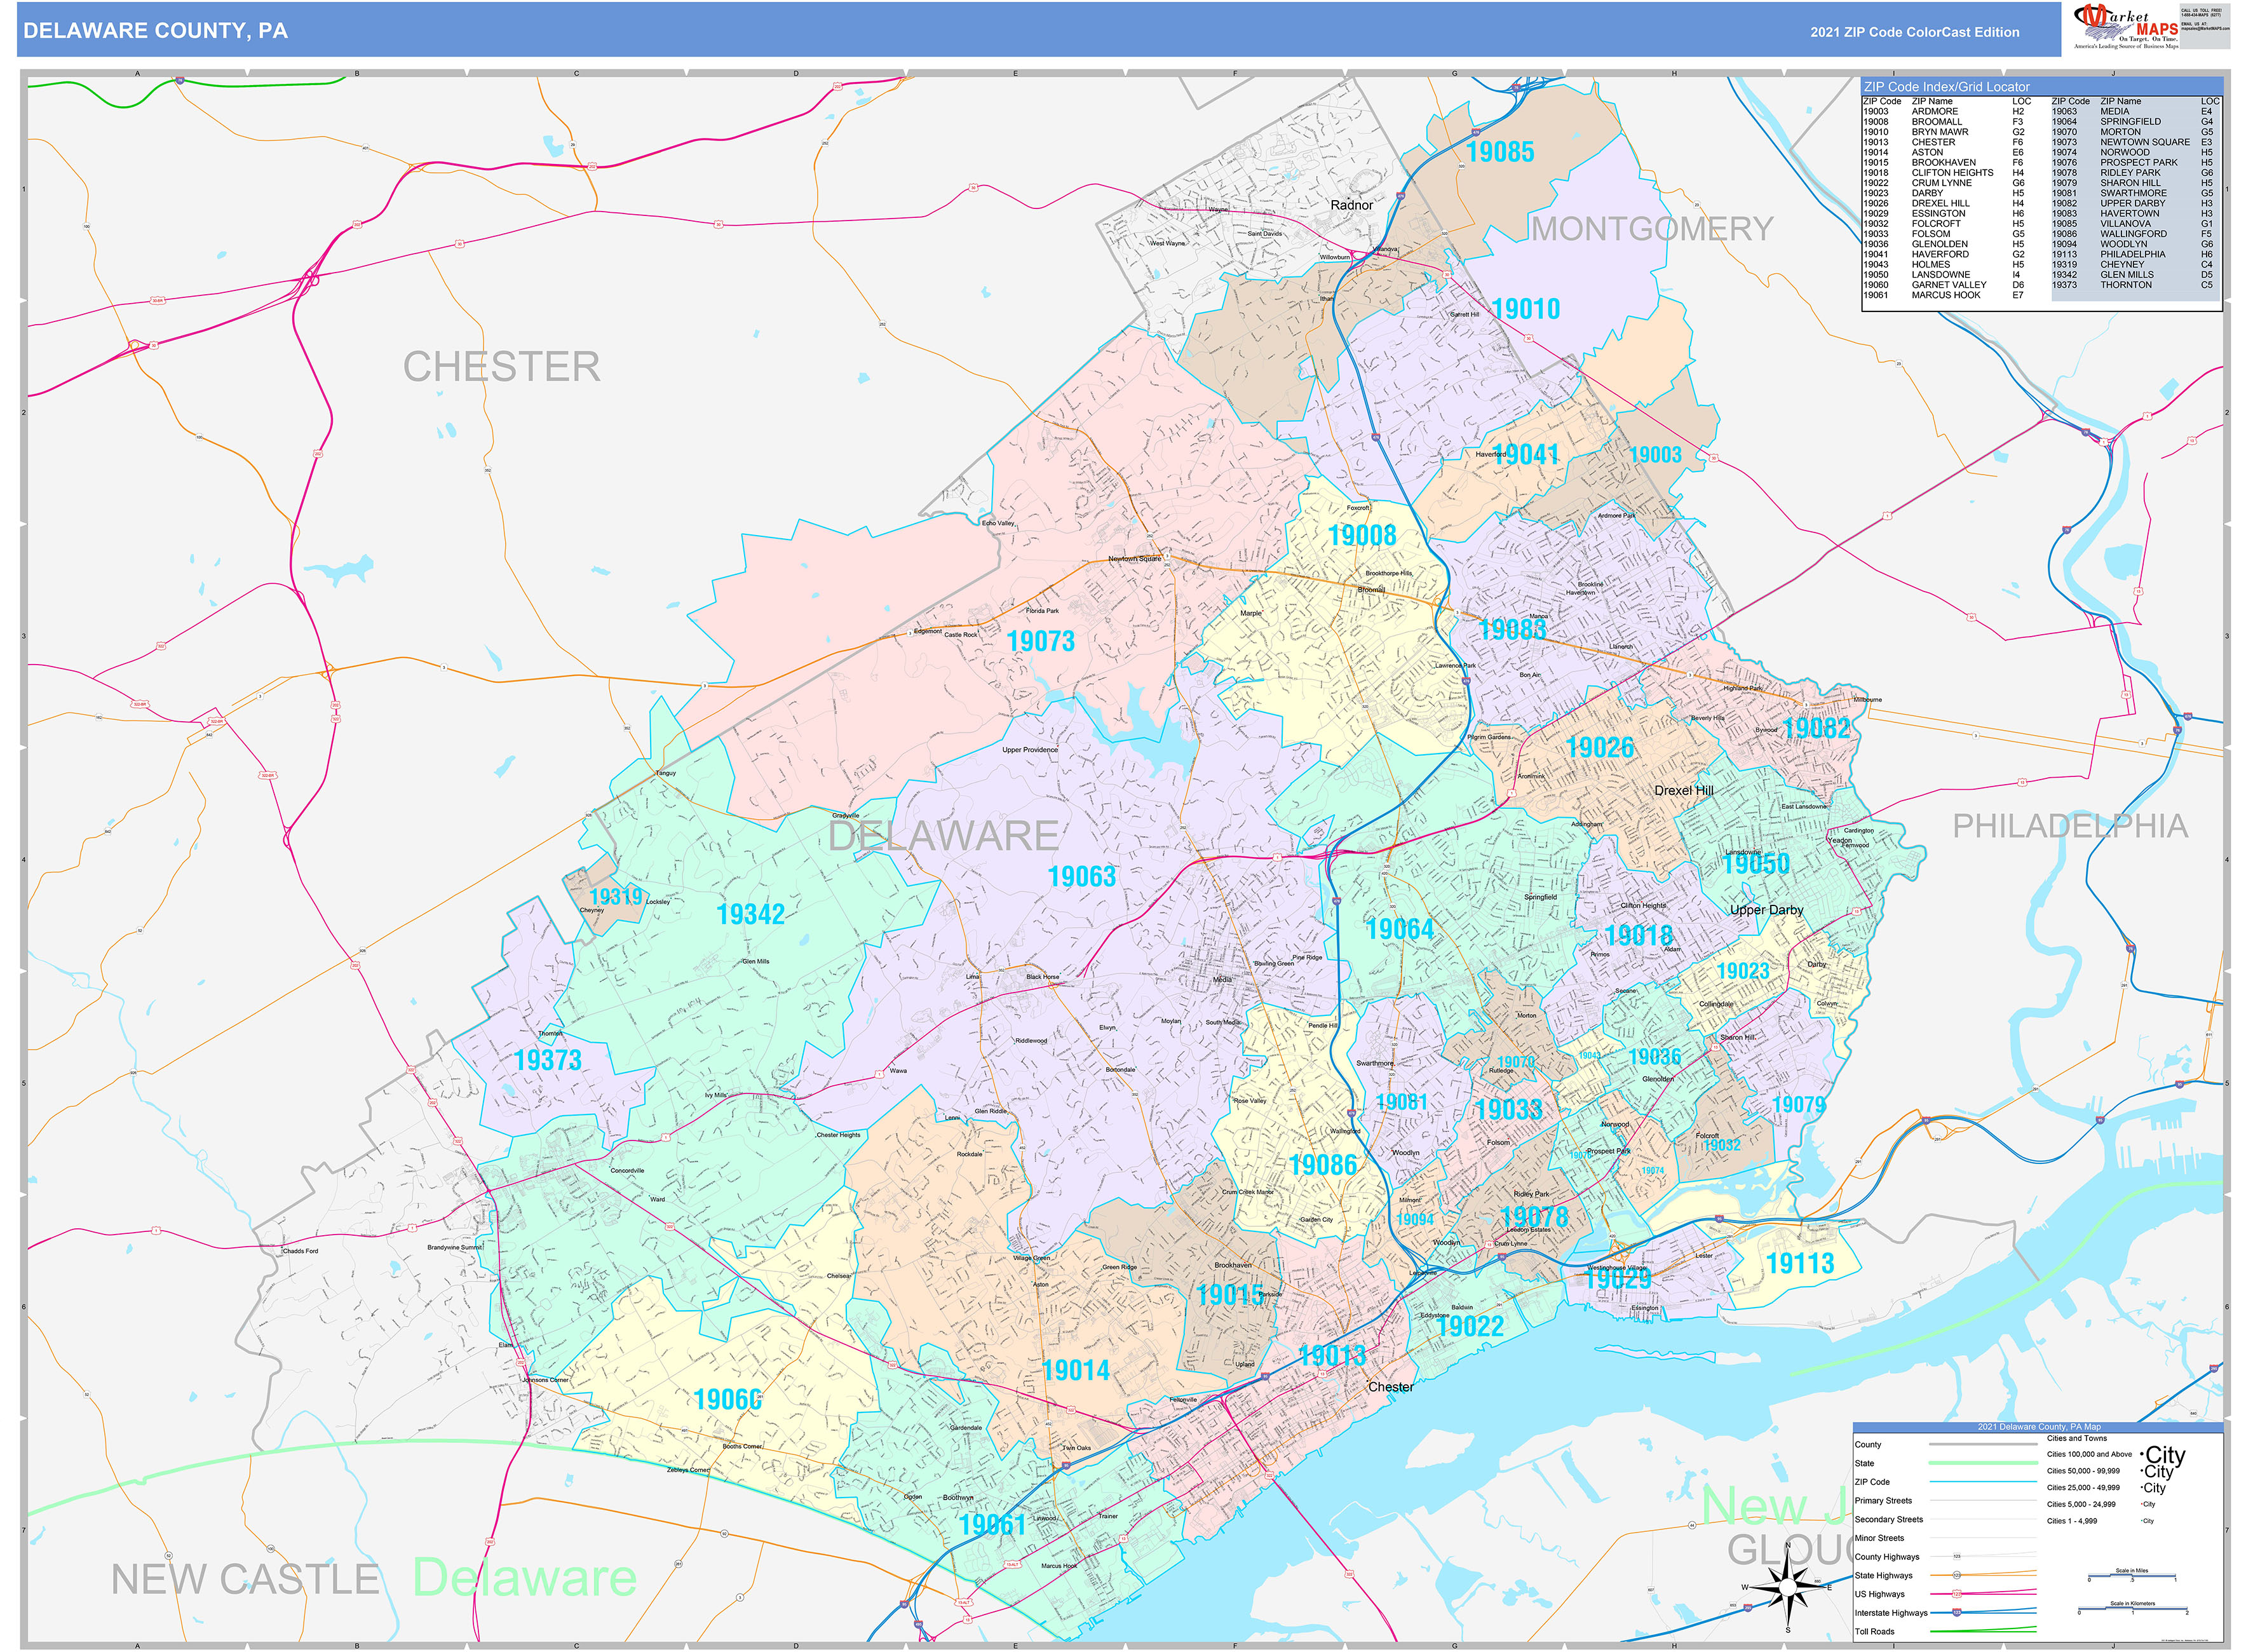Screen dimensions: 2246x1652
Task: Click the Interstate Highways shield symbol in legend
Action: (x=1957, y=1613)
